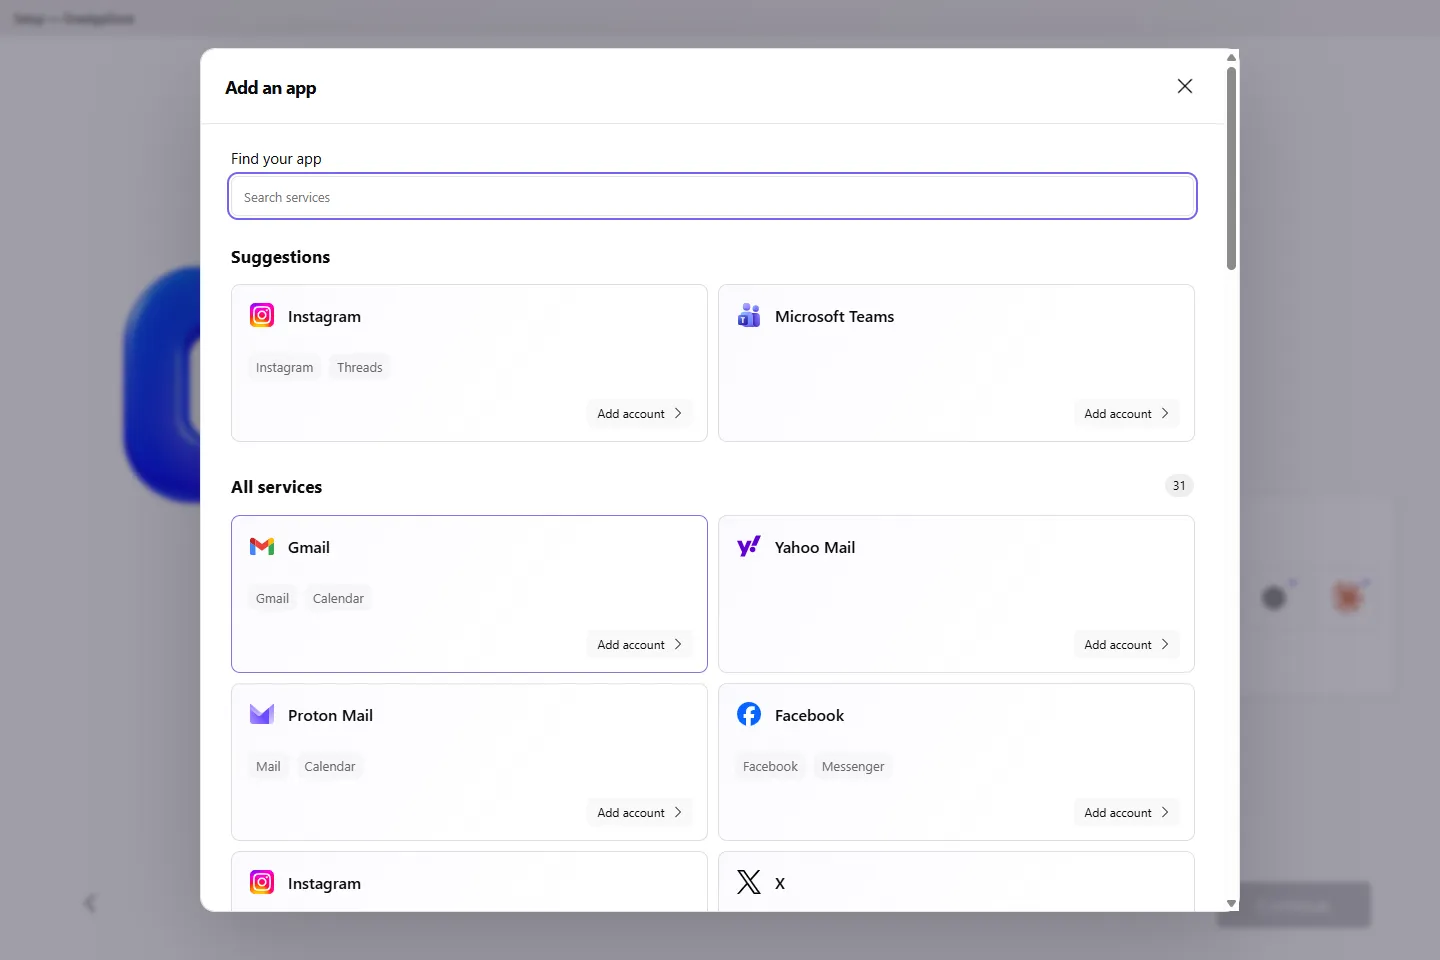Focus the Search services field
Viewport: 1440px width, 960px height.
[x=713, y=197]
